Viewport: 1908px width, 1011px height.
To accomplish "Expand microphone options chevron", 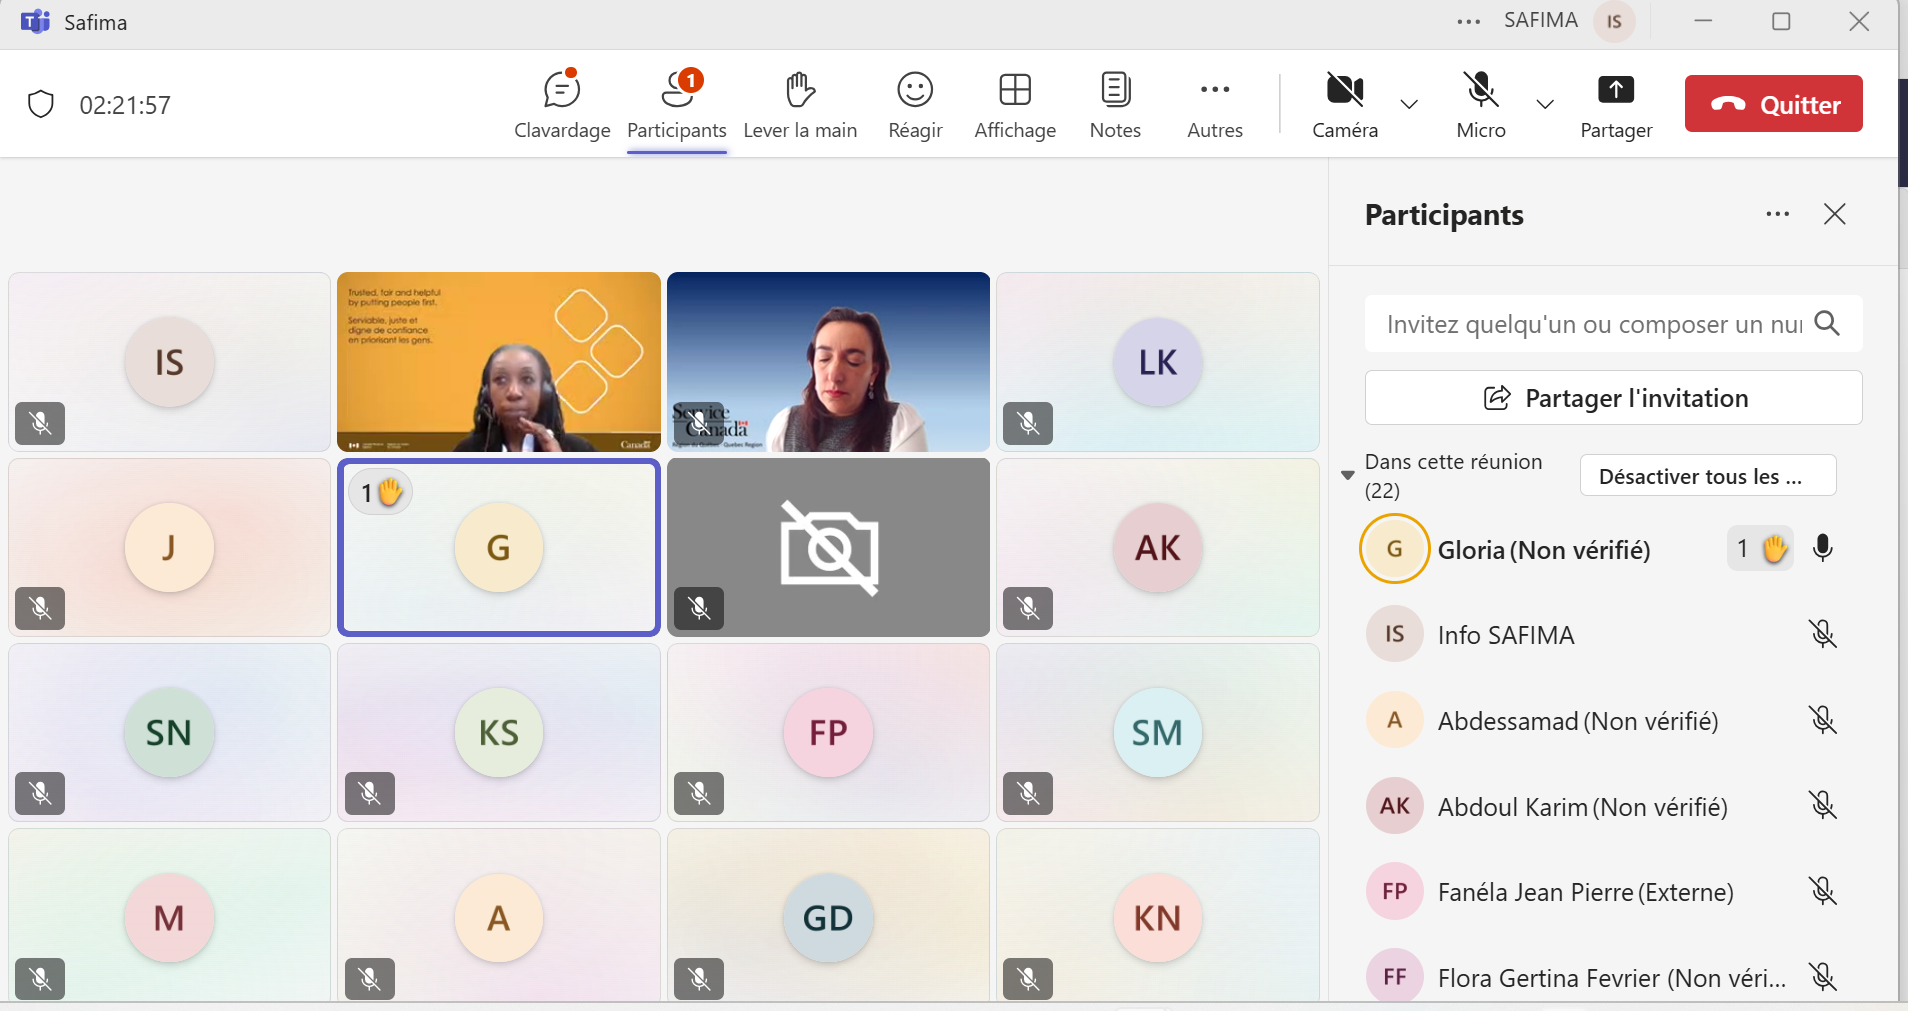I will (1545, 104).
